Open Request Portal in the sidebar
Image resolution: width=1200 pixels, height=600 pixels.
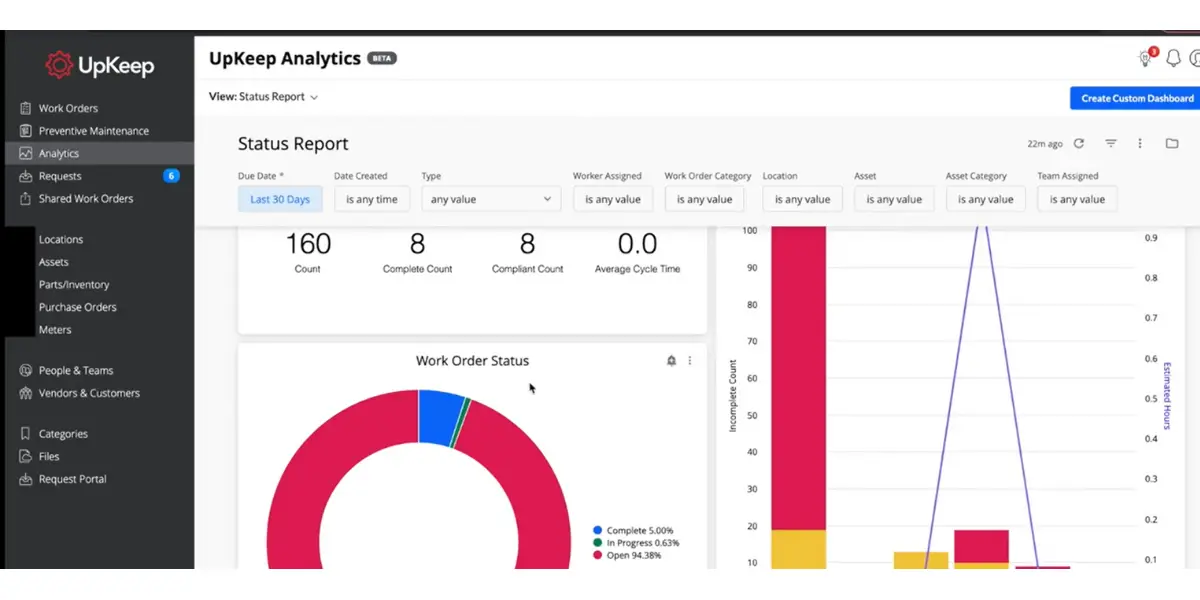[72, 480]
